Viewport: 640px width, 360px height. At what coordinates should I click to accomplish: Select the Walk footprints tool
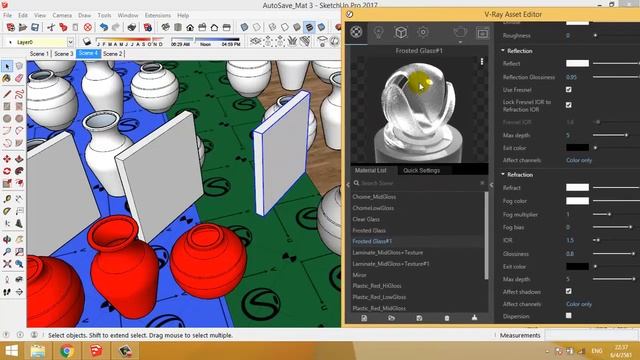coord(7,292)
